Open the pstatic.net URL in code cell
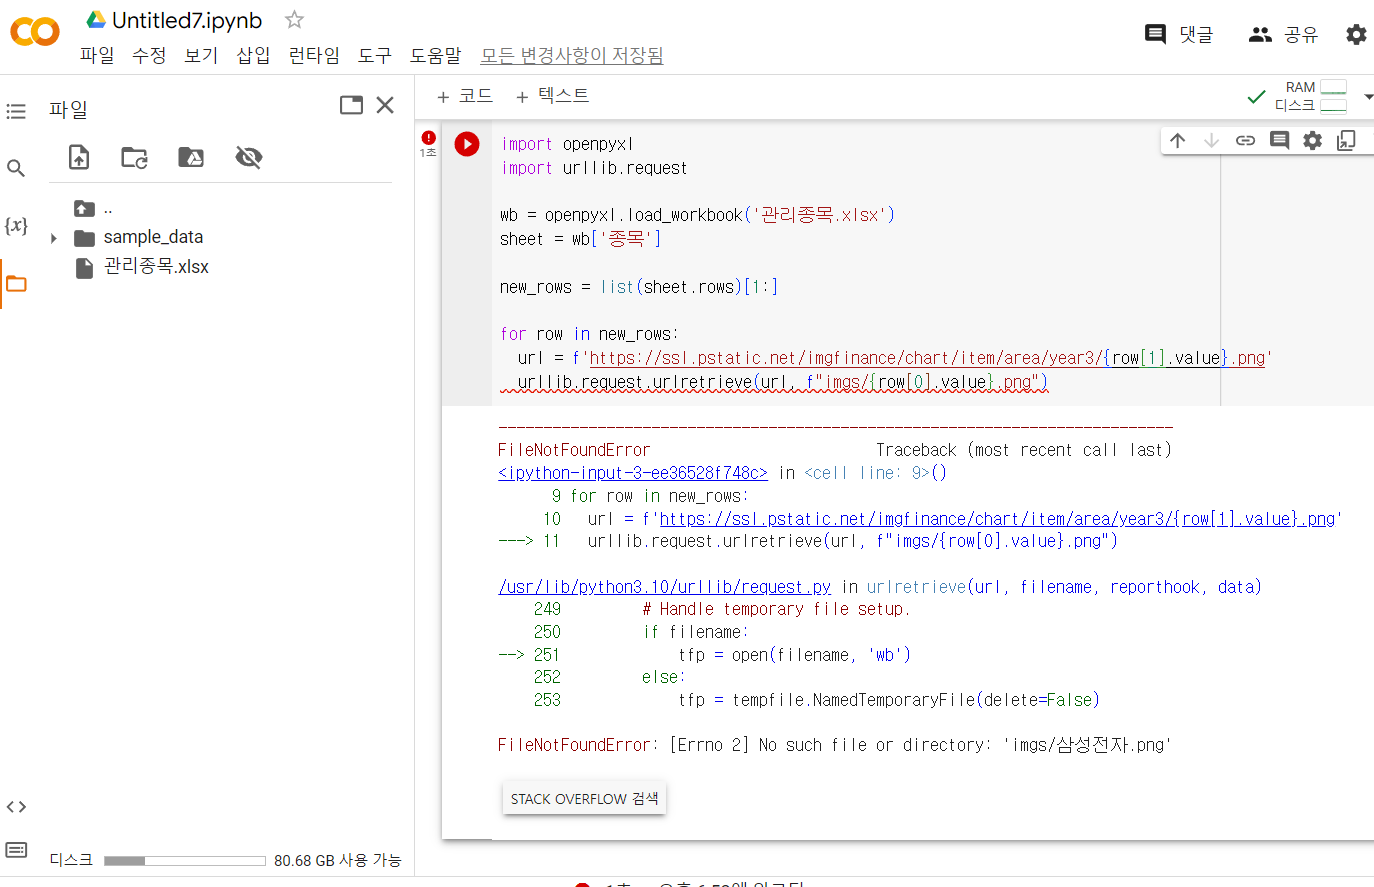This screenshot has height=887, width=1374. pos(927,358)
